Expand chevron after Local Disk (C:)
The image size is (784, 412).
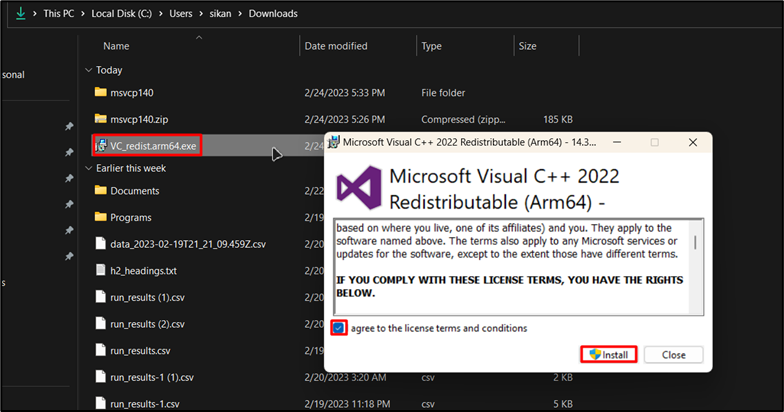pyautogui.click(x=160, y=14)
